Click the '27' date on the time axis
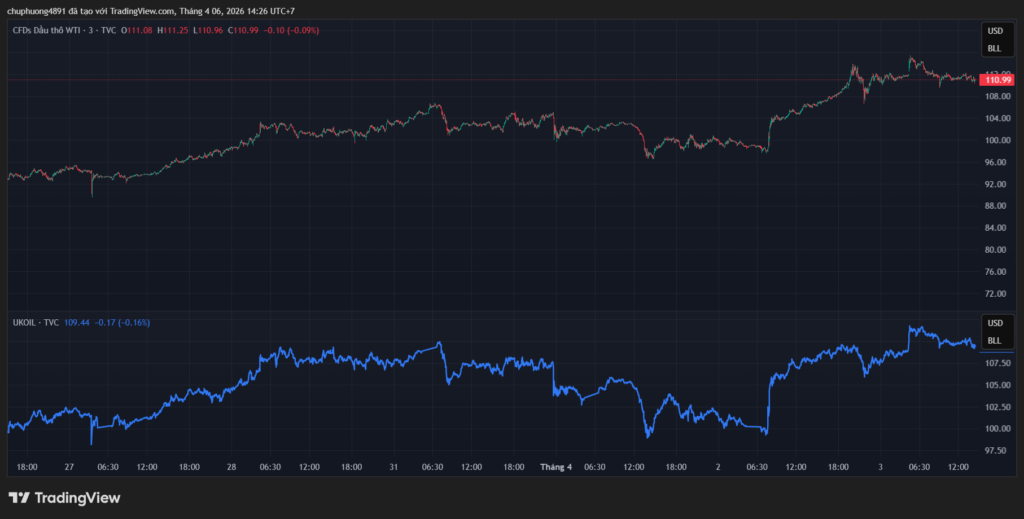The height and width of the screenshot is (519, 1024). pos(68,466)
